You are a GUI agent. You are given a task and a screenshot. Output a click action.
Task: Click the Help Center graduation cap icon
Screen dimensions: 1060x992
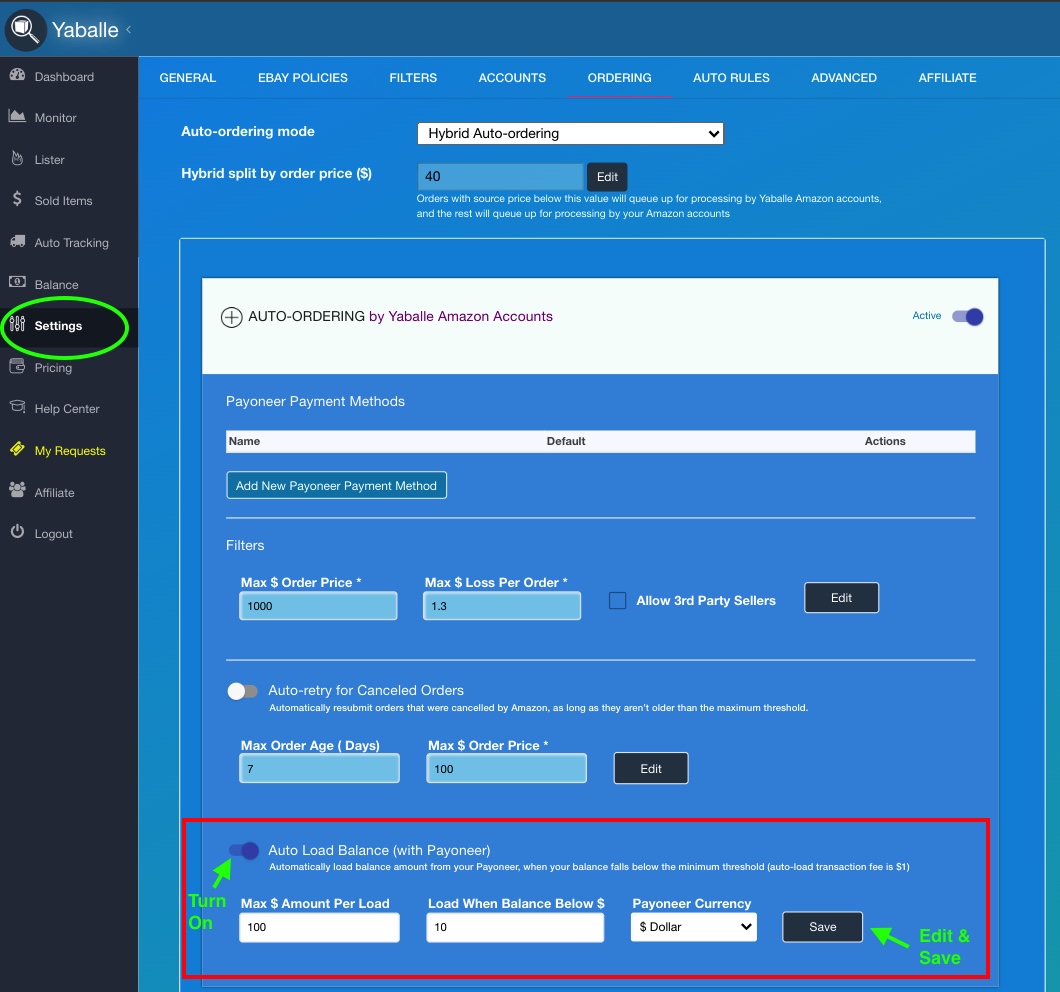(x=18, y=408)
